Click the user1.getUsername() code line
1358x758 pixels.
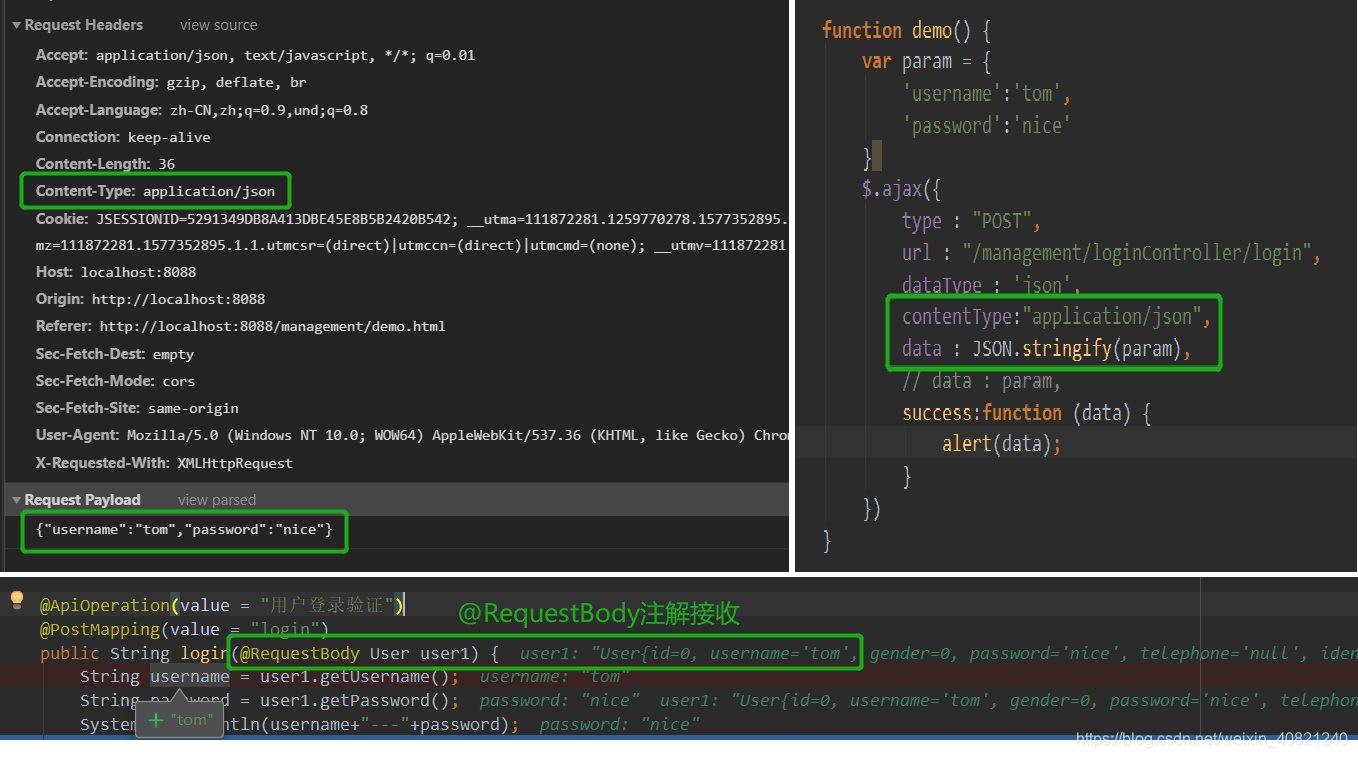270,677
